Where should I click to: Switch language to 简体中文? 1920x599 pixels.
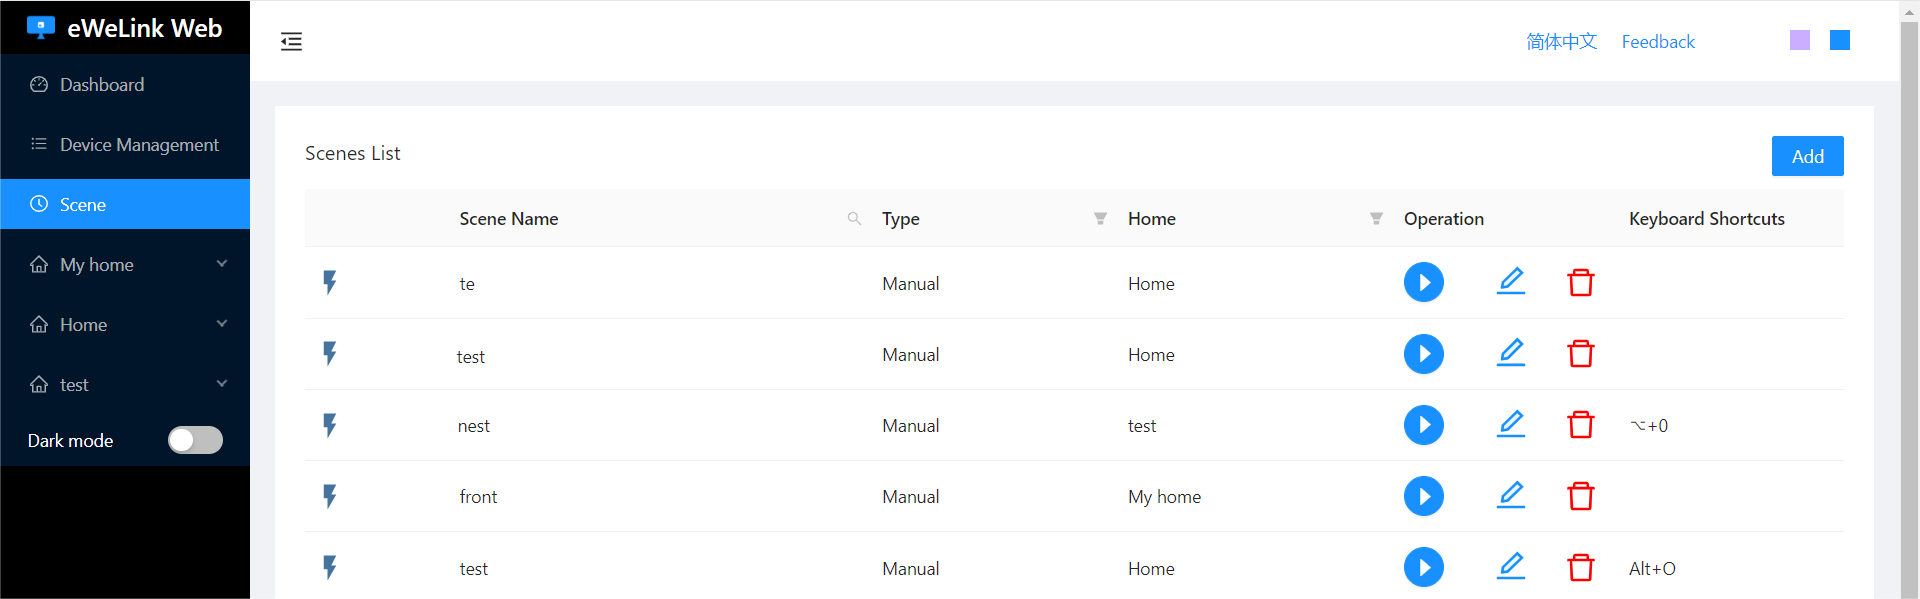pos(1561,42)
